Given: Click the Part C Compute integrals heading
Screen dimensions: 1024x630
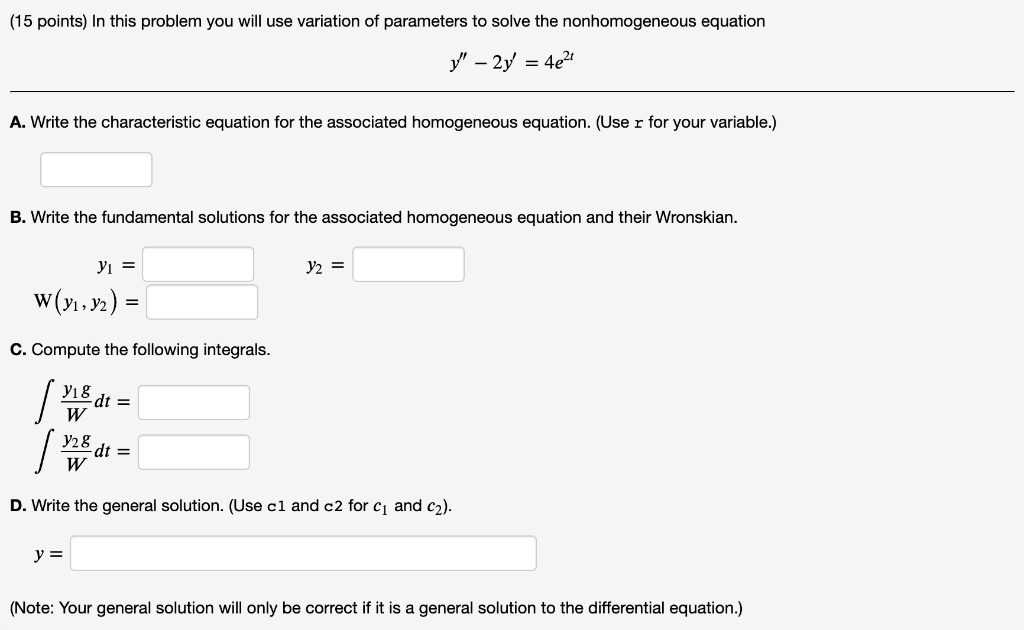Looking at the screenshot, I should click(x=140, y=349).
